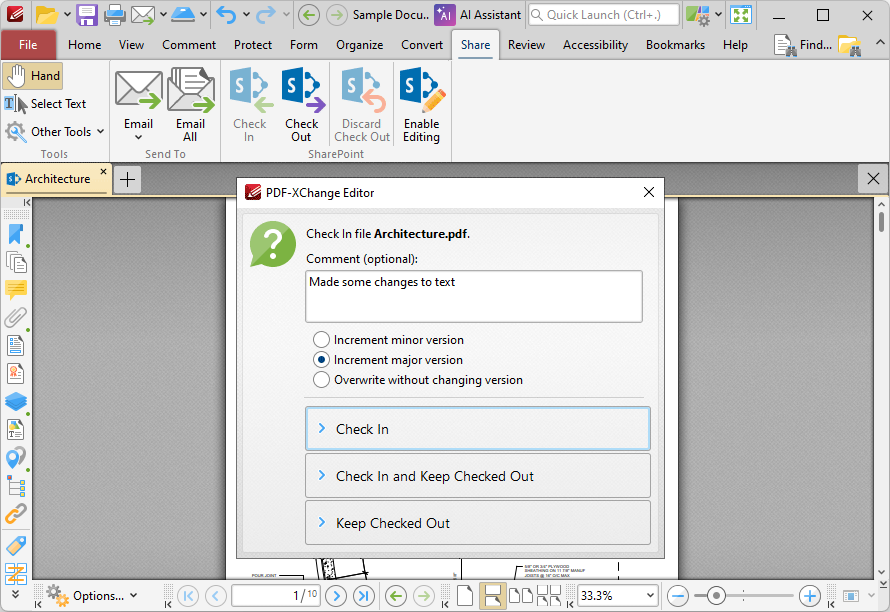Open the File menu

pos(28,45)
